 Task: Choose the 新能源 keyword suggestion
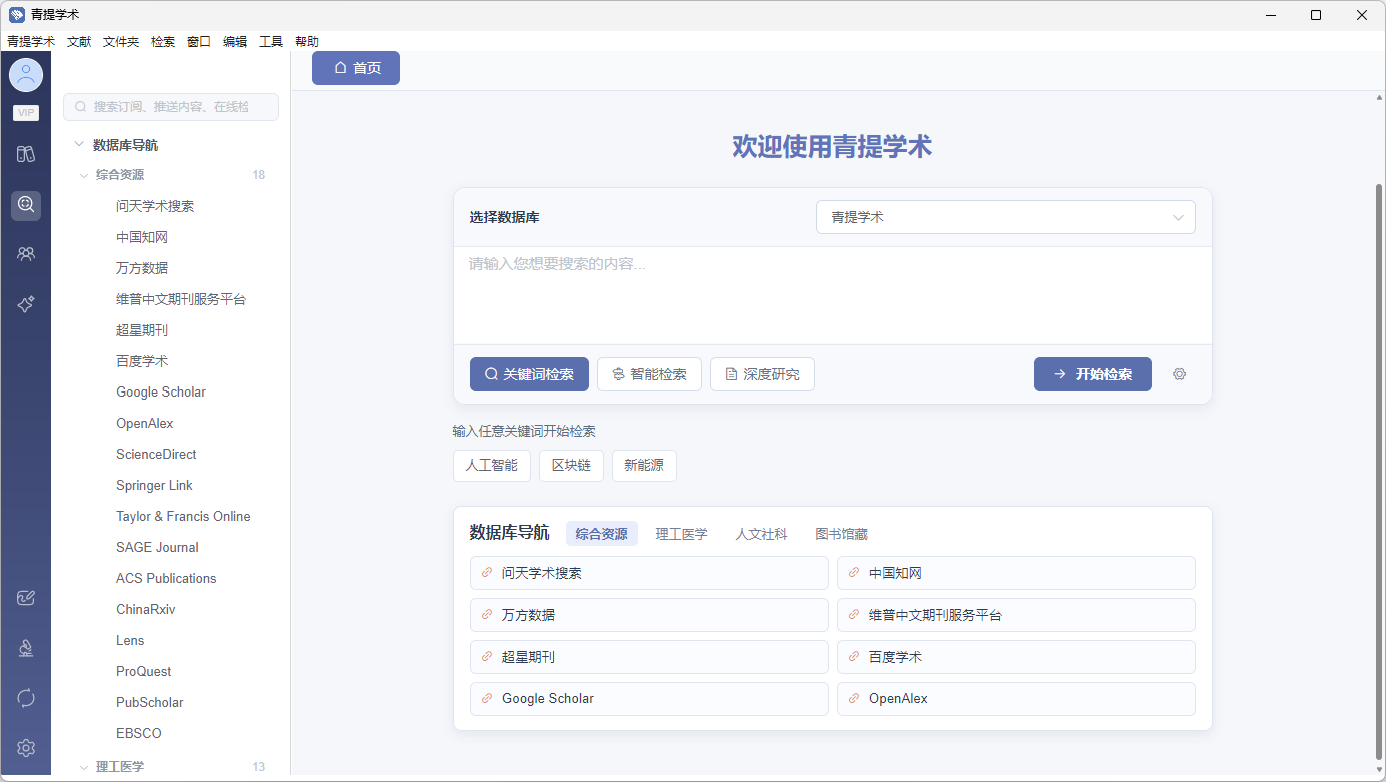pos(644,465)
